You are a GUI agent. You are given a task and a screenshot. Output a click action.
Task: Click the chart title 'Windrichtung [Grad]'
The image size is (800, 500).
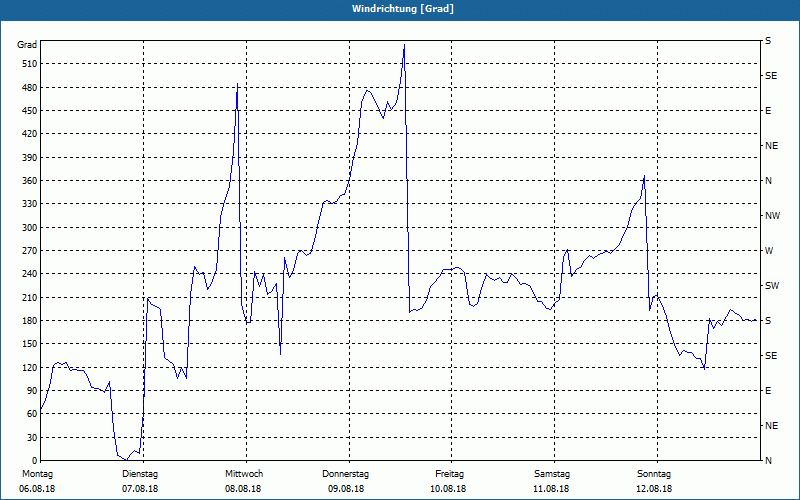coord(403,9)
